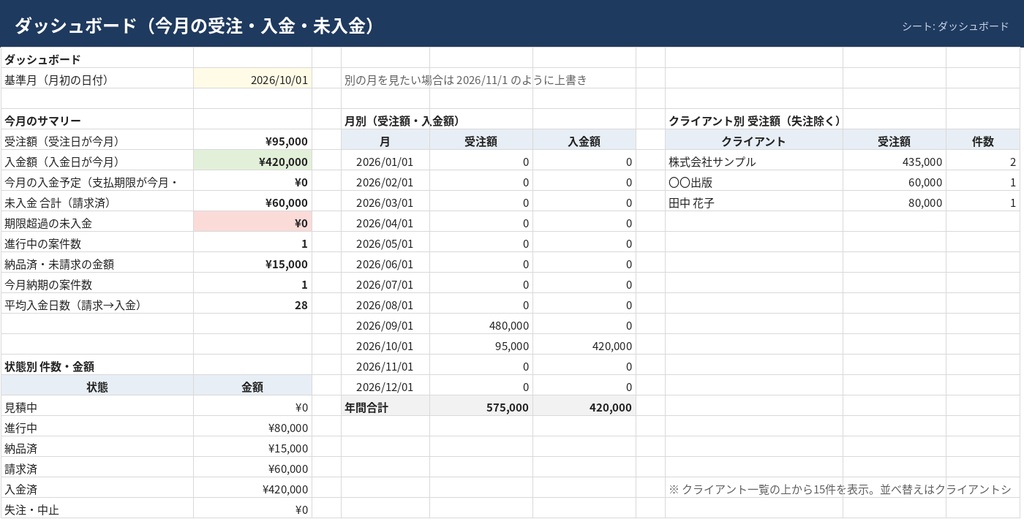Click the note about クライアント一覧 15件
The height and width of the screenshot is (519, 1024).
[840, 490]
